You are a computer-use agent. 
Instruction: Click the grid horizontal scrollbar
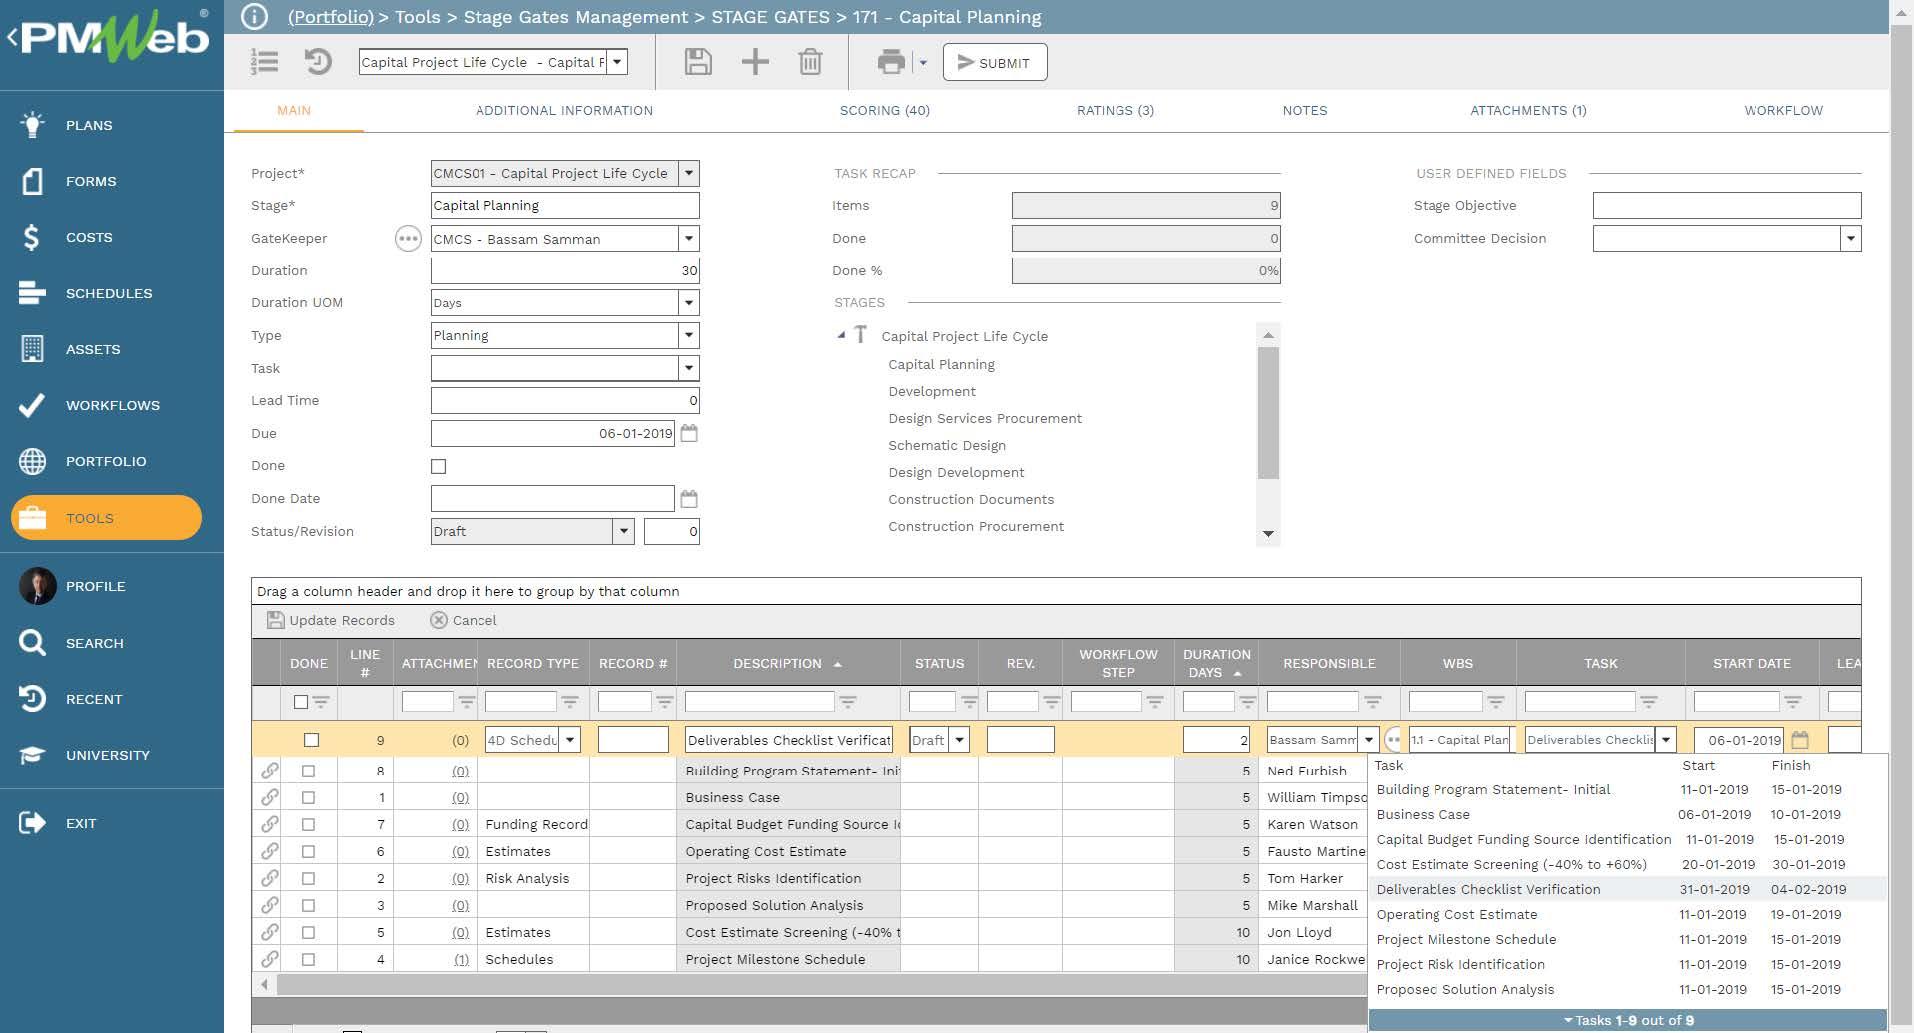point(820,984)
